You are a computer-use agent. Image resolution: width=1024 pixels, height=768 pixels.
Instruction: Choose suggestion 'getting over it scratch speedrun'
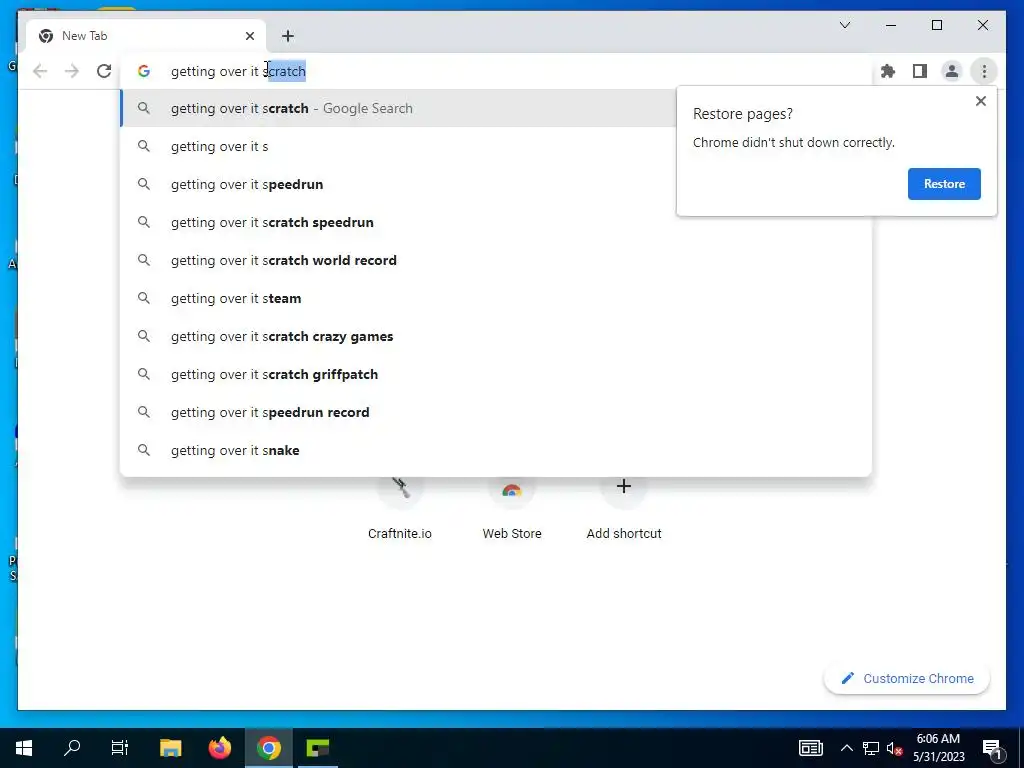496,222
